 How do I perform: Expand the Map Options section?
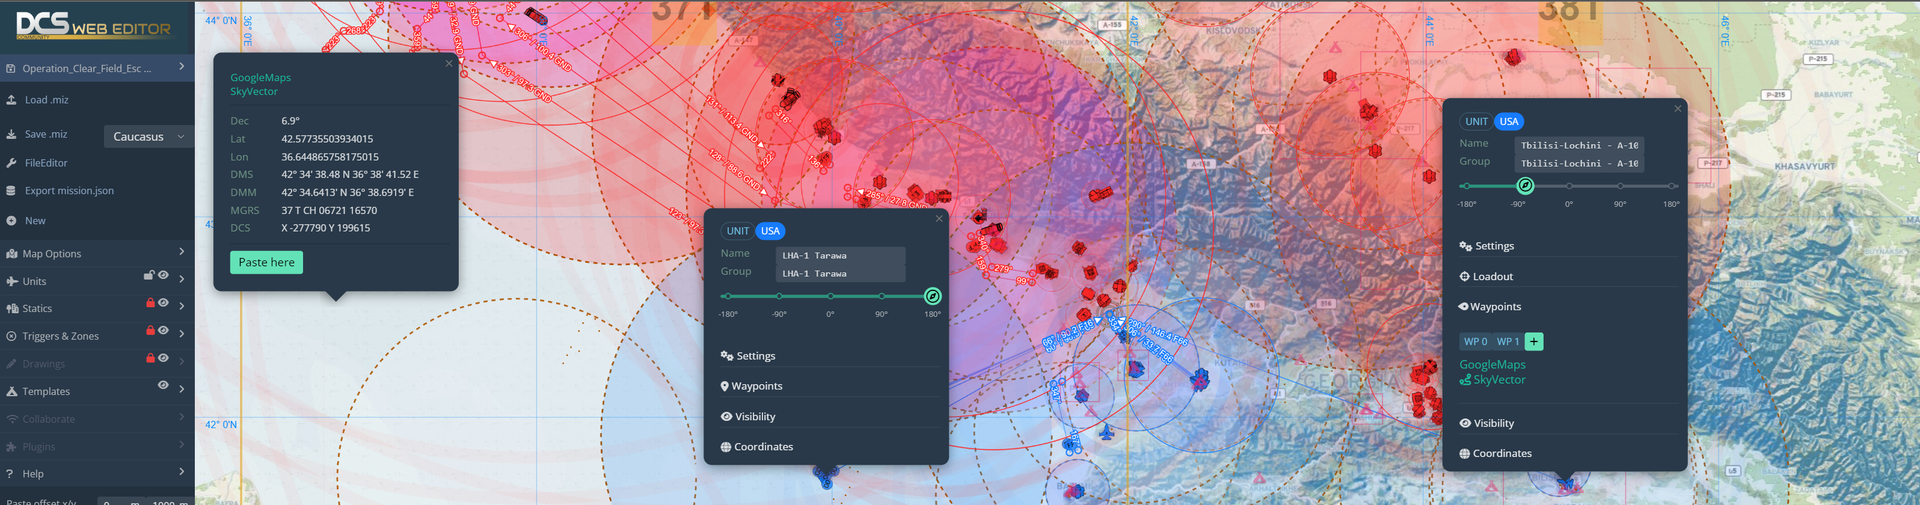click(181, 253)
